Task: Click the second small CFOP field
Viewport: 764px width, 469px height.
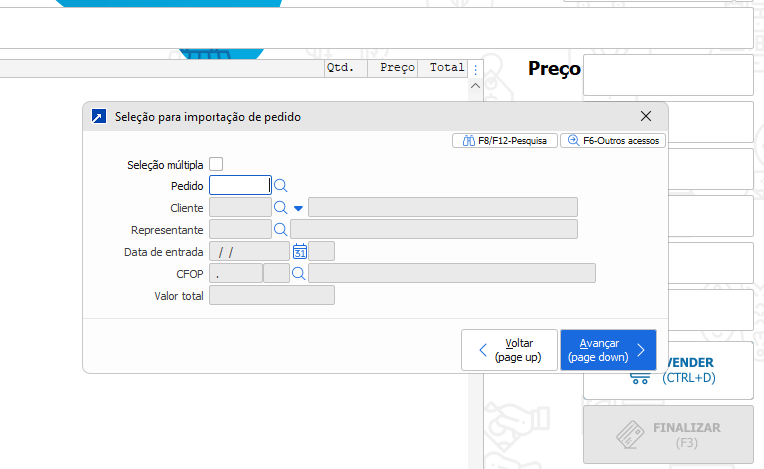Action: (276, 273)
